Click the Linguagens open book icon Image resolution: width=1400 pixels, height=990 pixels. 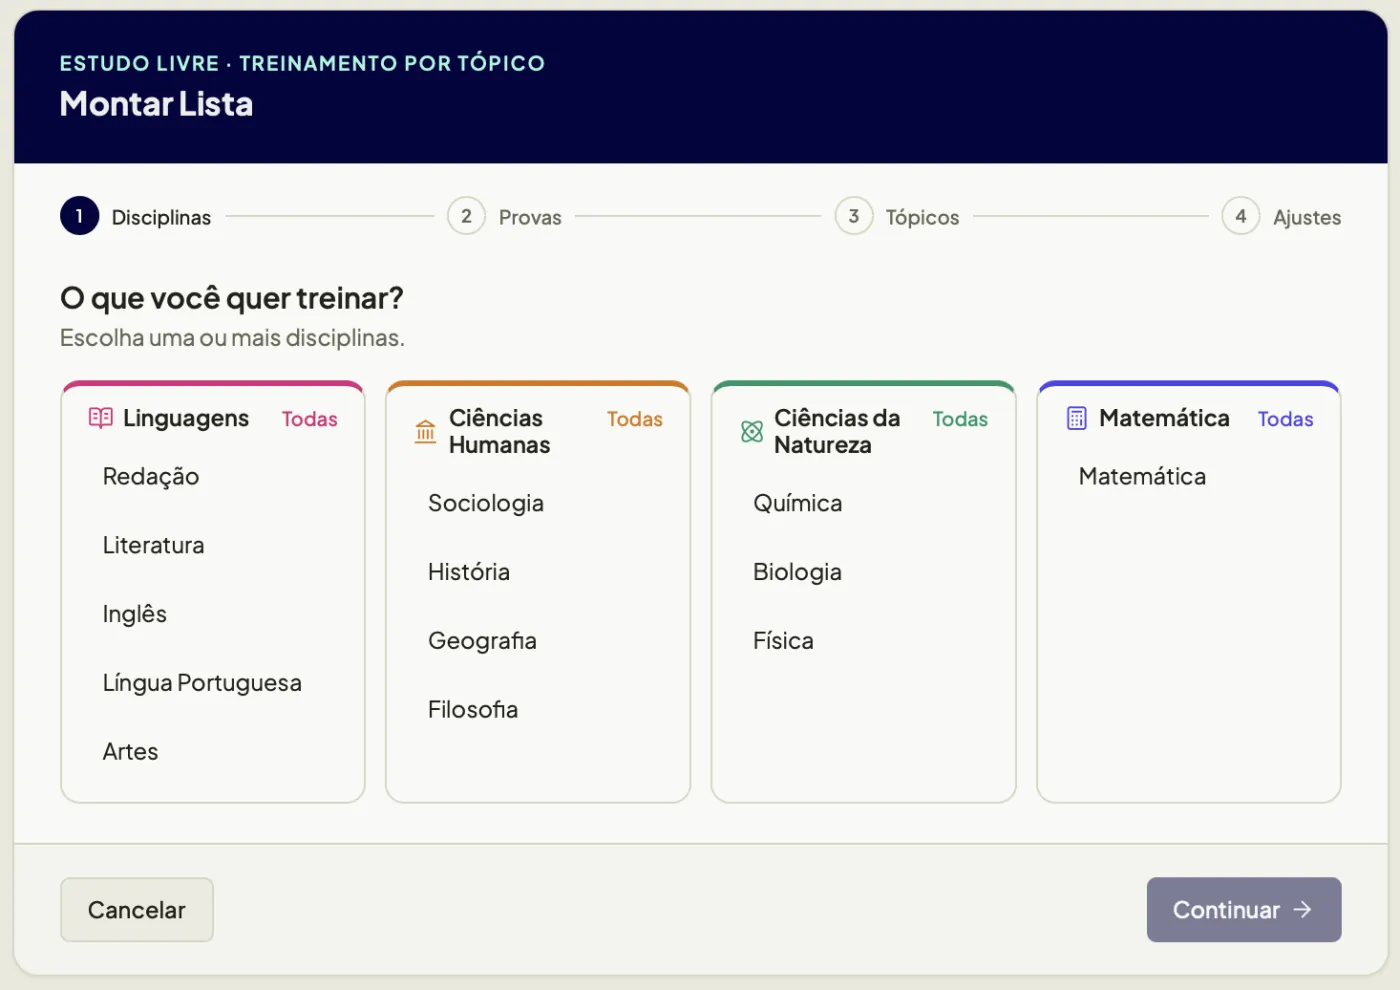(x=100, y=418)
